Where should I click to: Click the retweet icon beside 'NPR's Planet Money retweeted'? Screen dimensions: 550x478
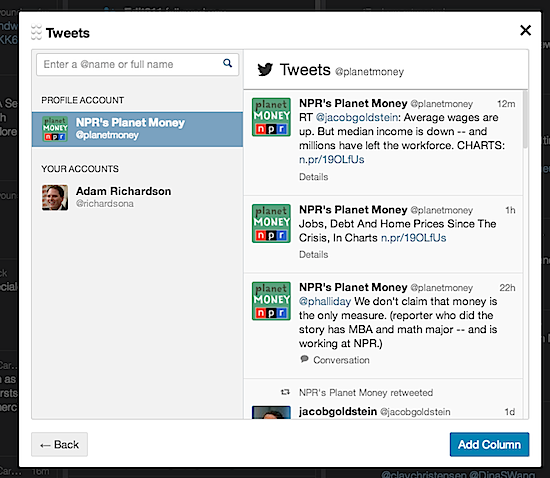285,392
